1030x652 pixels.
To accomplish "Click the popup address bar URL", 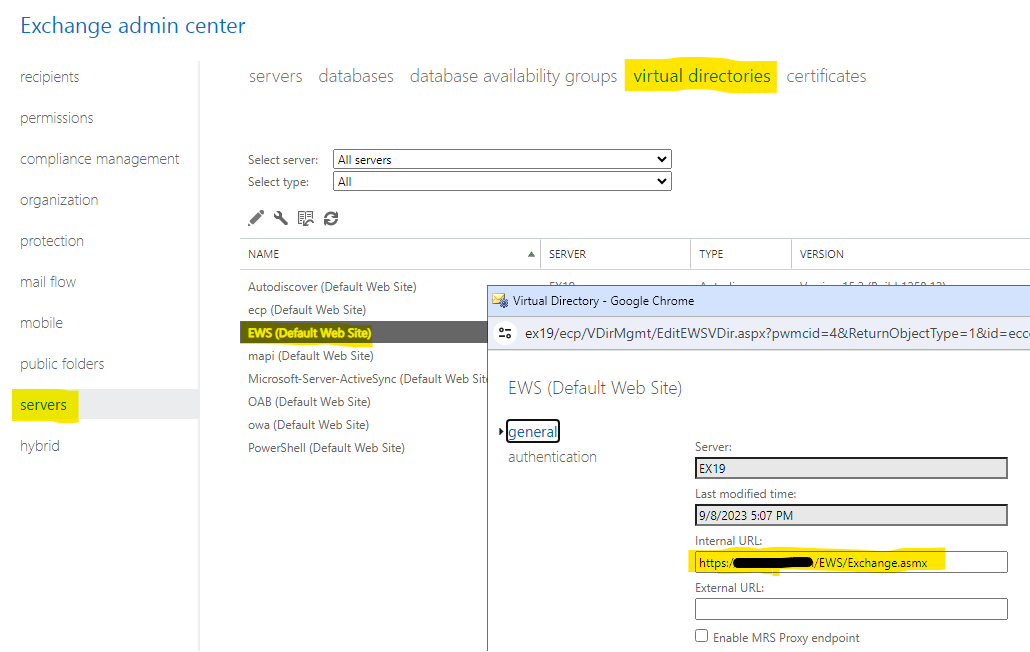I will [777, 334].
